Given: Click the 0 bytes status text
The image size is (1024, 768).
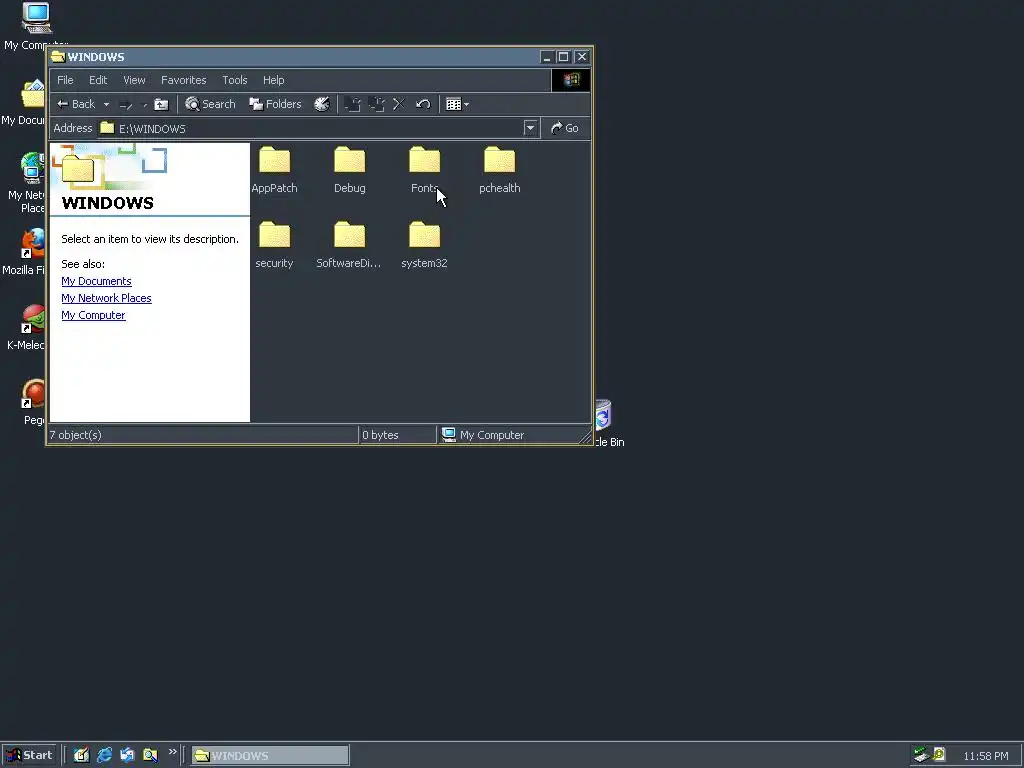Looking at the screenshot, I should 381,435.
